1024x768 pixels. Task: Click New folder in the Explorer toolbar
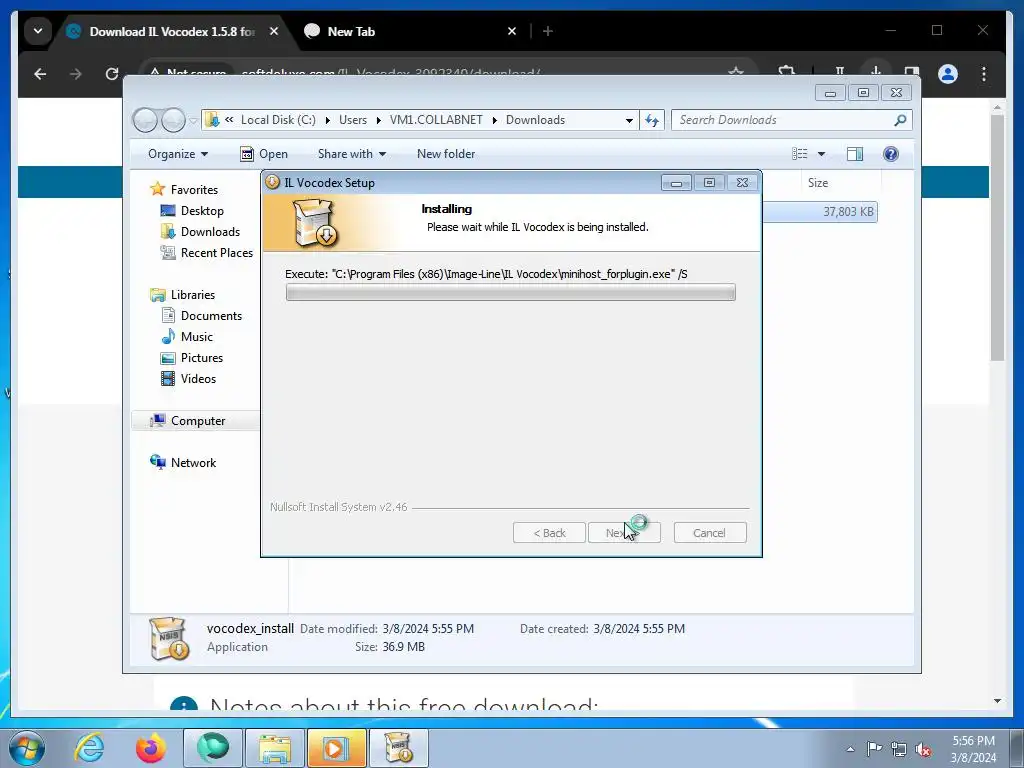(x=446, y=154)
